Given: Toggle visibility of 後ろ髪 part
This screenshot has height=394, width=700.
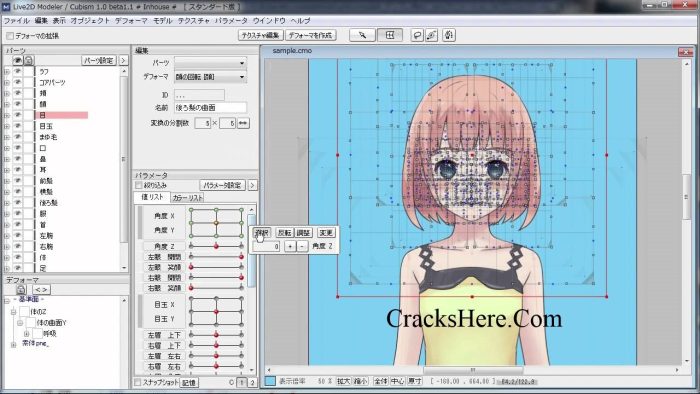Looking at the screenshot, I should coord(17,203).
